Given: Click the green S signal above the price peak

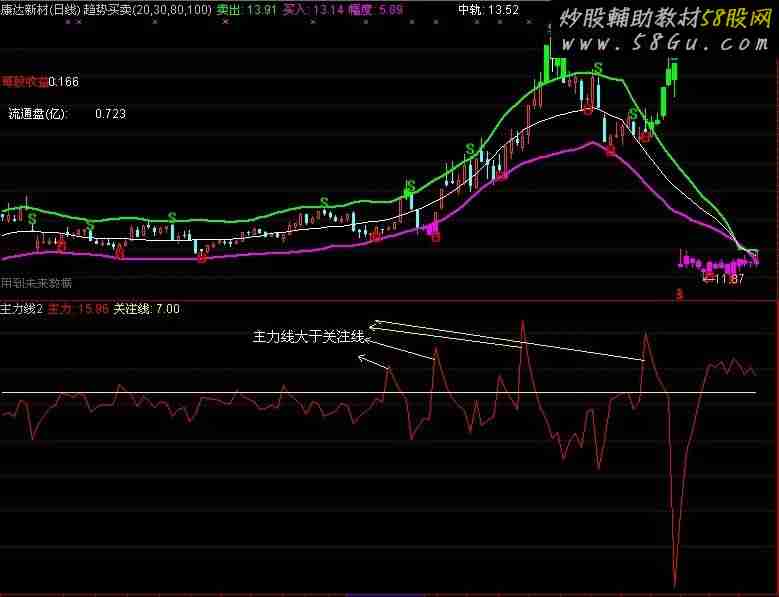Looking at the screenshot, I should 598,68.
